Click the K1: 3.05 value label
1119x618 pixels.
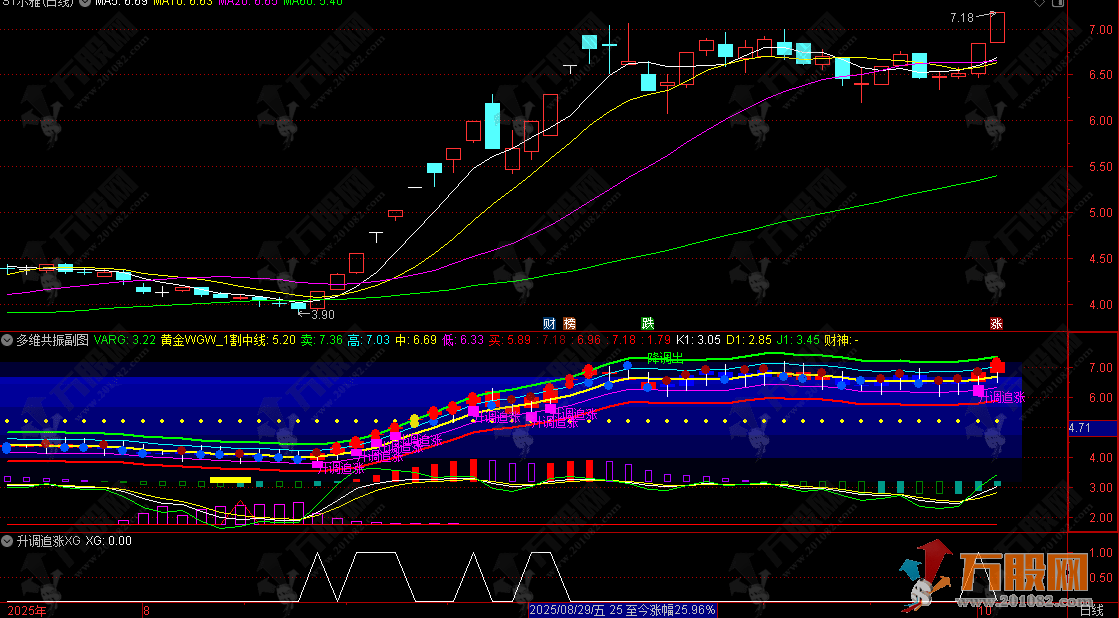(x=698, y=340)
